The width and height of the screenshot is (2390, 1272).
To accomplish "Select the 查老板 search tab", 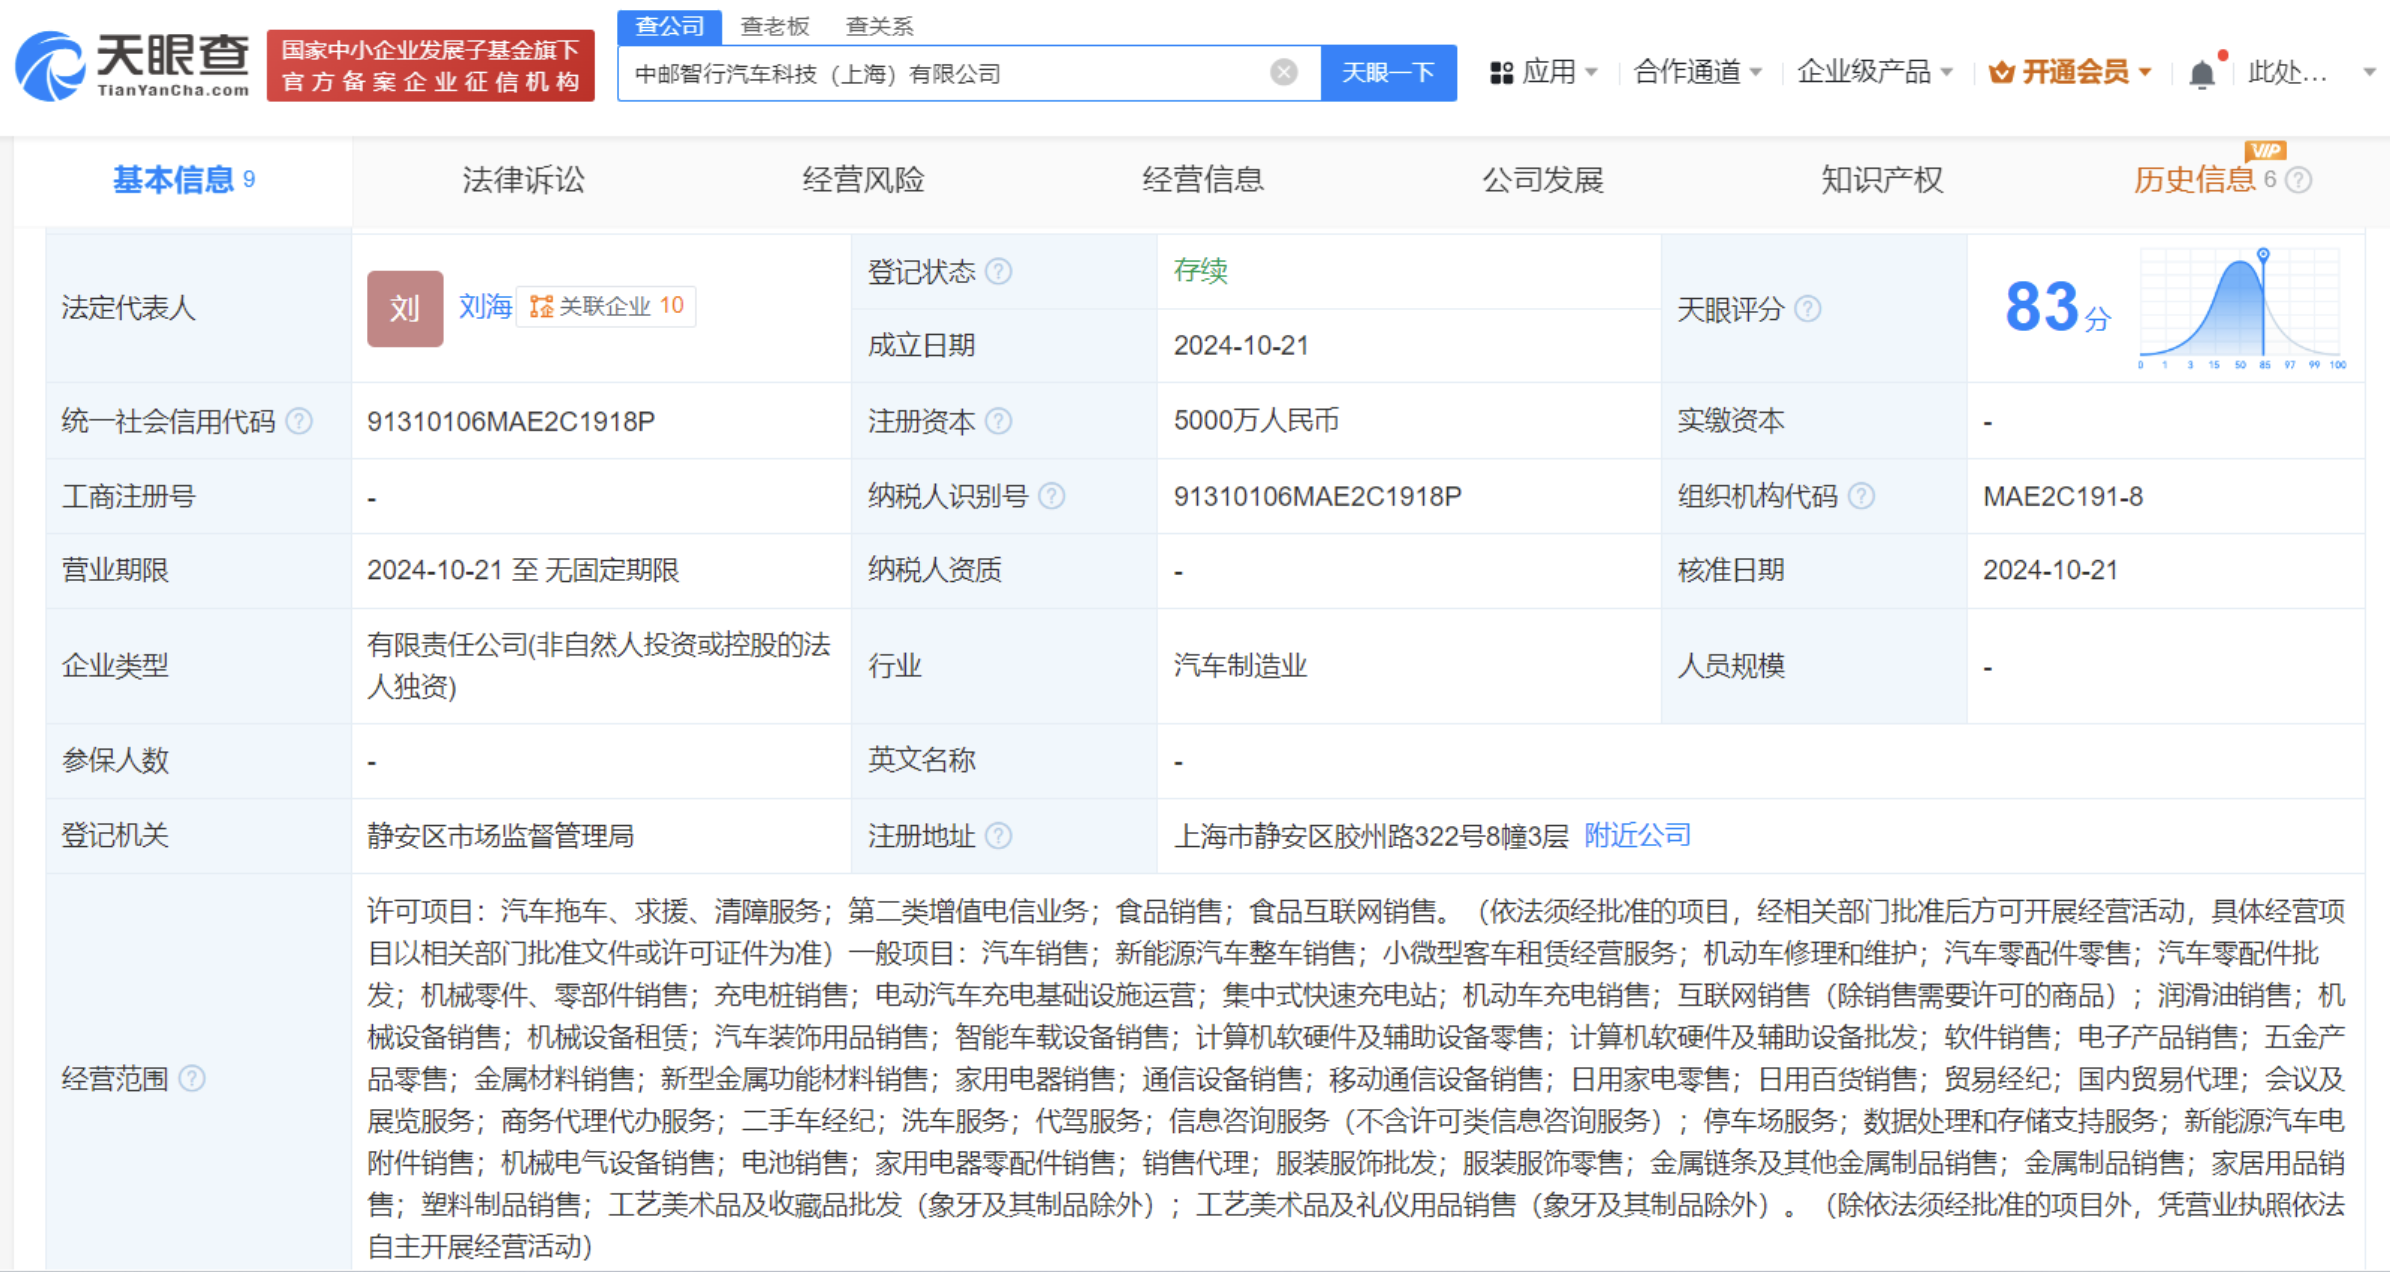I will tap(774, 26).
